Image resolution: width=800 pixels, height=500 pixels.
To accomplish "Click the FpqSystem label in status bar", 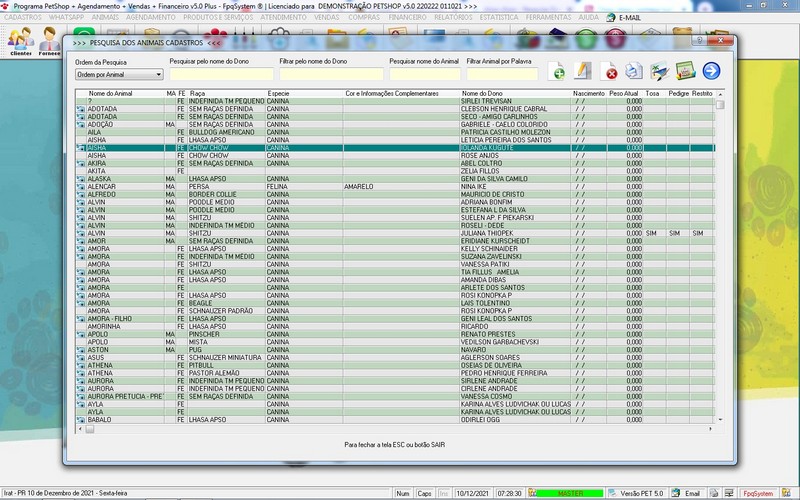I will (758, 493).
